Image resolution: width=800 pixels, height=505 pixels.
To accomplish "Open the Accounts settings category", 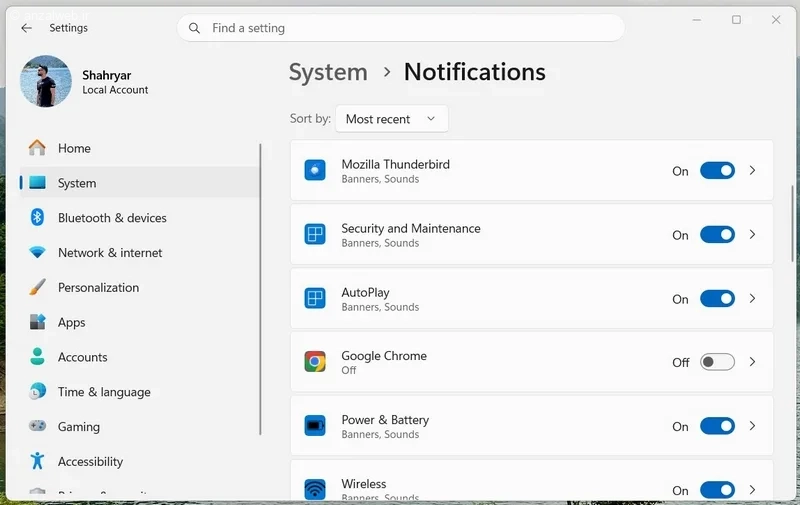I will pyautogui.click(x=139, y=357).
